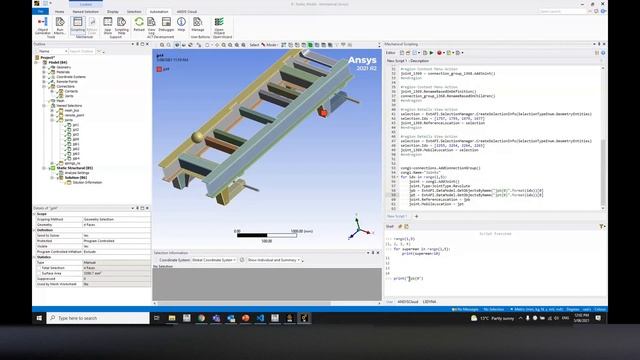The image size is (640, 360).
Task: Collapse the Named Selections node
Action: coord(44,106)
